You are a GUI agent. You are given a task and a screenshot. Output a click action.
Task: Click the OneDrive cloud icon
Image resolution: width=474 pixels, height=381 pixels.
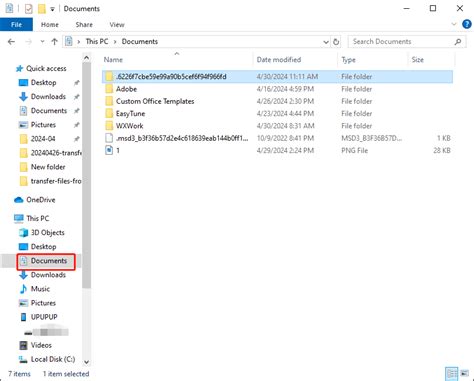19,200
